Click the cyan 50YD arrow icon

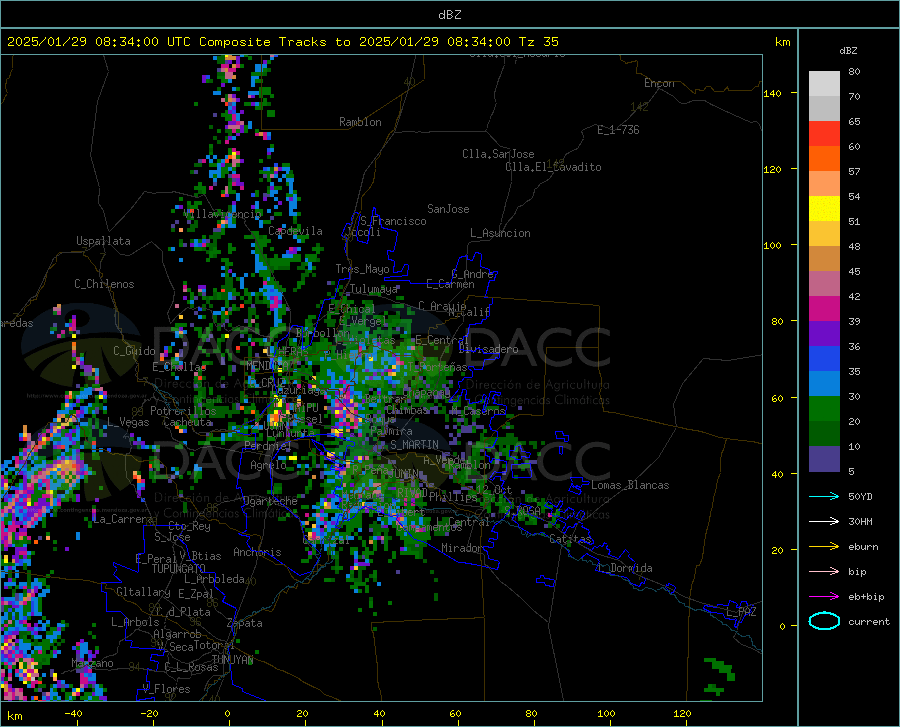(x=824, y=496)
